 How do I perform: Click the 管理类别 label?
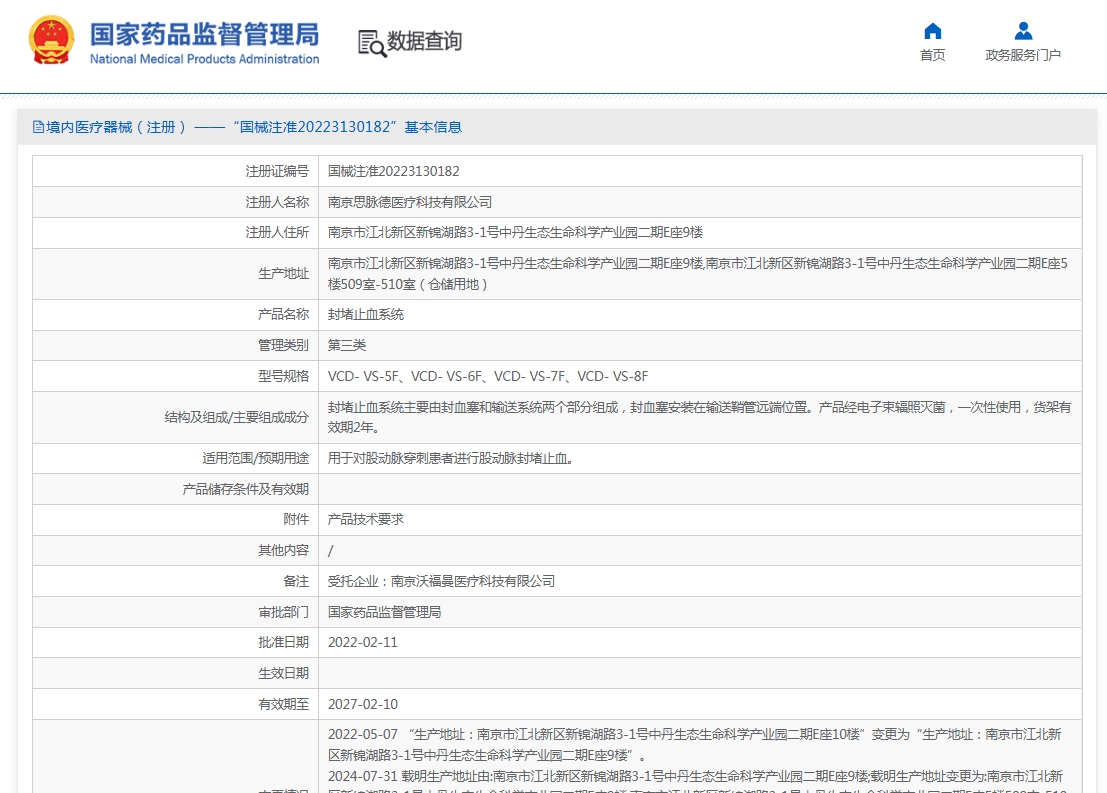[x=283, y=345]
